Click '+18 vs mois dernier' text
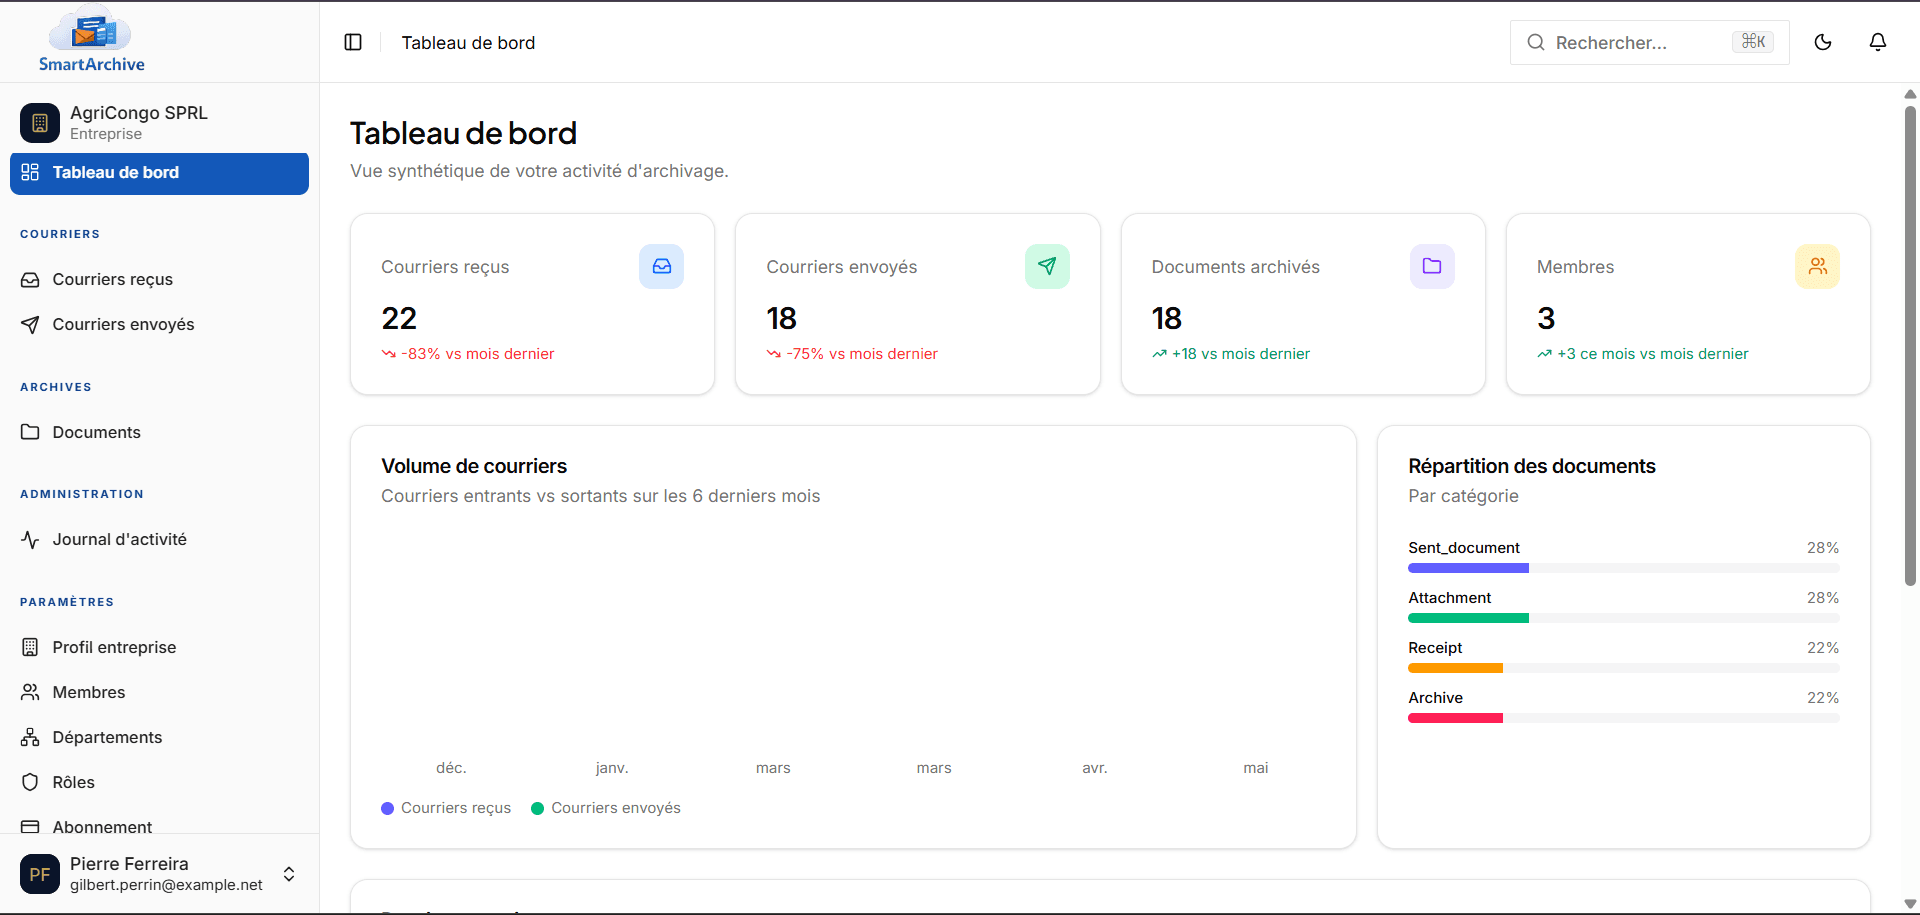 click(1241, 354)
